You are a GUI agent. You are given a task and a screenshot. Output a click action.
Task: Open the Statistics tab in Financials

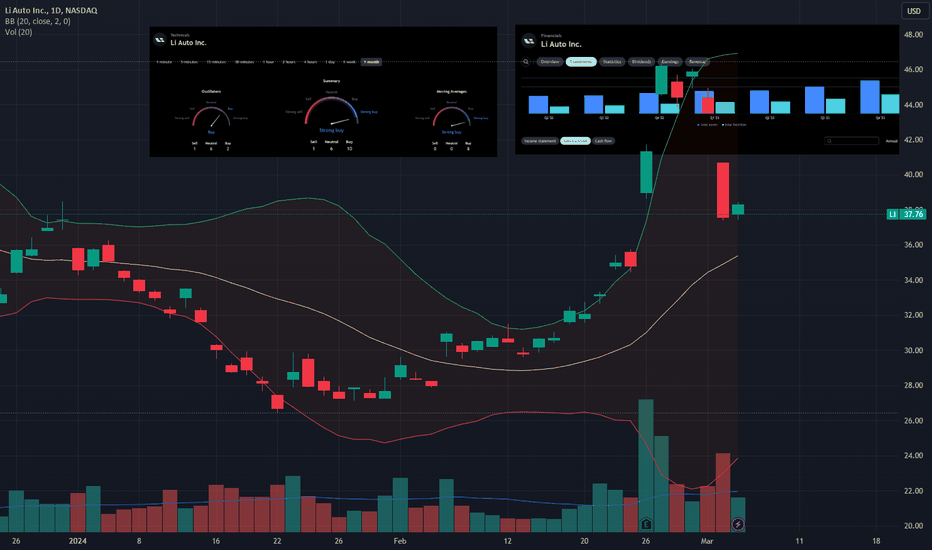coord(612,62)
